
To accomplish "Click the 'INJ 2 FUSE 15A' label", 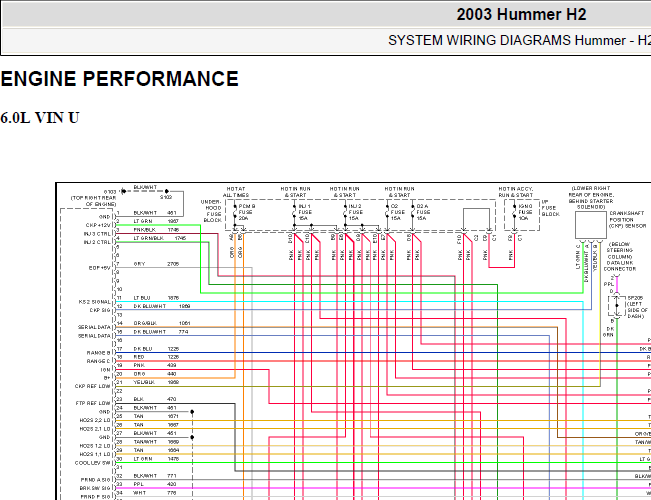I will click(355, 212).
